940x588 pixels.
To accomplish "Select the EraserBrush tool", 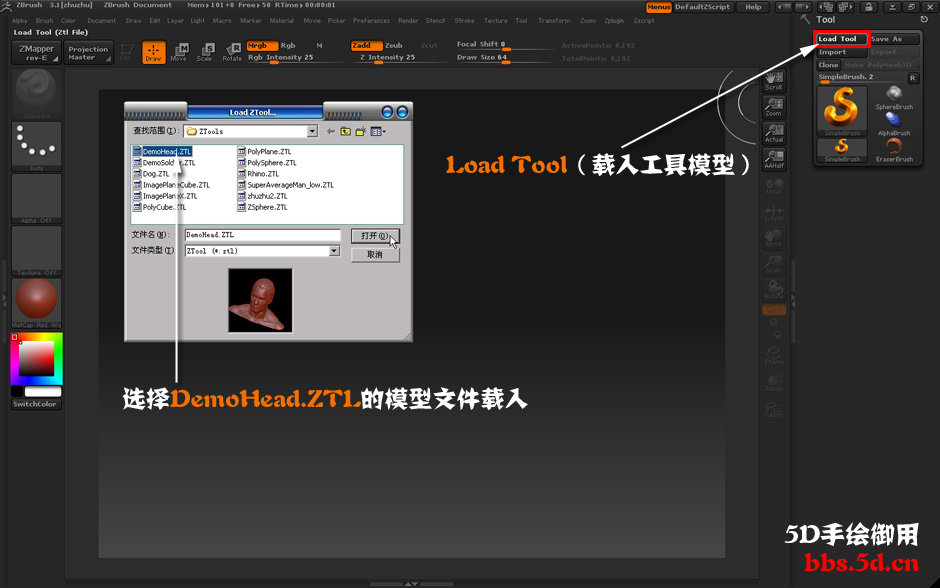I will [x=894, y=150].
